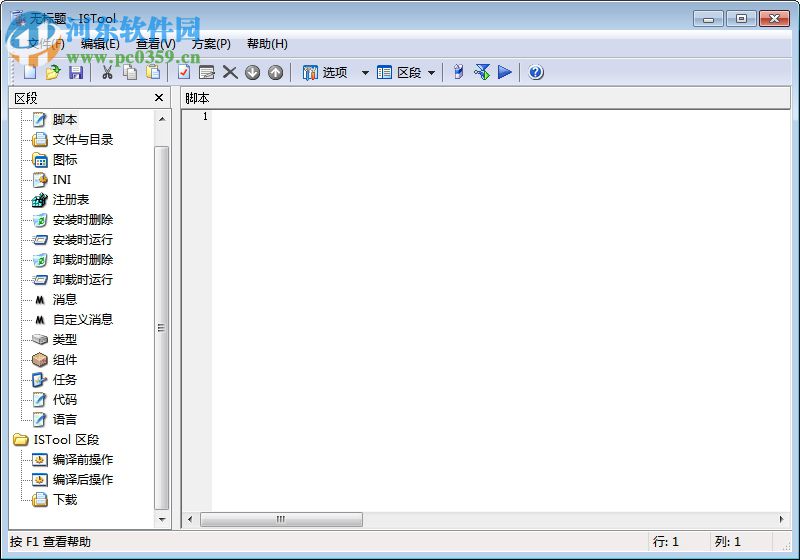Image resolution: width=800 pixels, height=560 pixels.
Task: Click the Paste clipboard icon
Action: click(153, 72)
